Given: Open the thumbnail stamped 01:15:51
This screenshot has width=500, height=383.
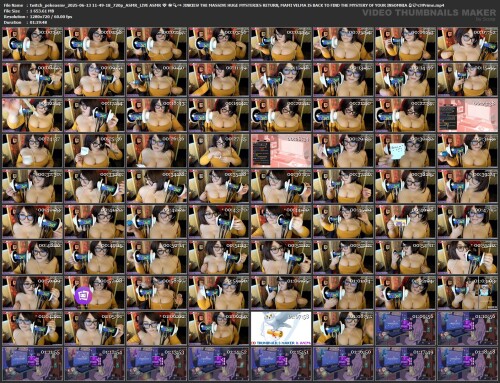Looking at the screenshot, I should pyautogui.click(x=281, y=364).
